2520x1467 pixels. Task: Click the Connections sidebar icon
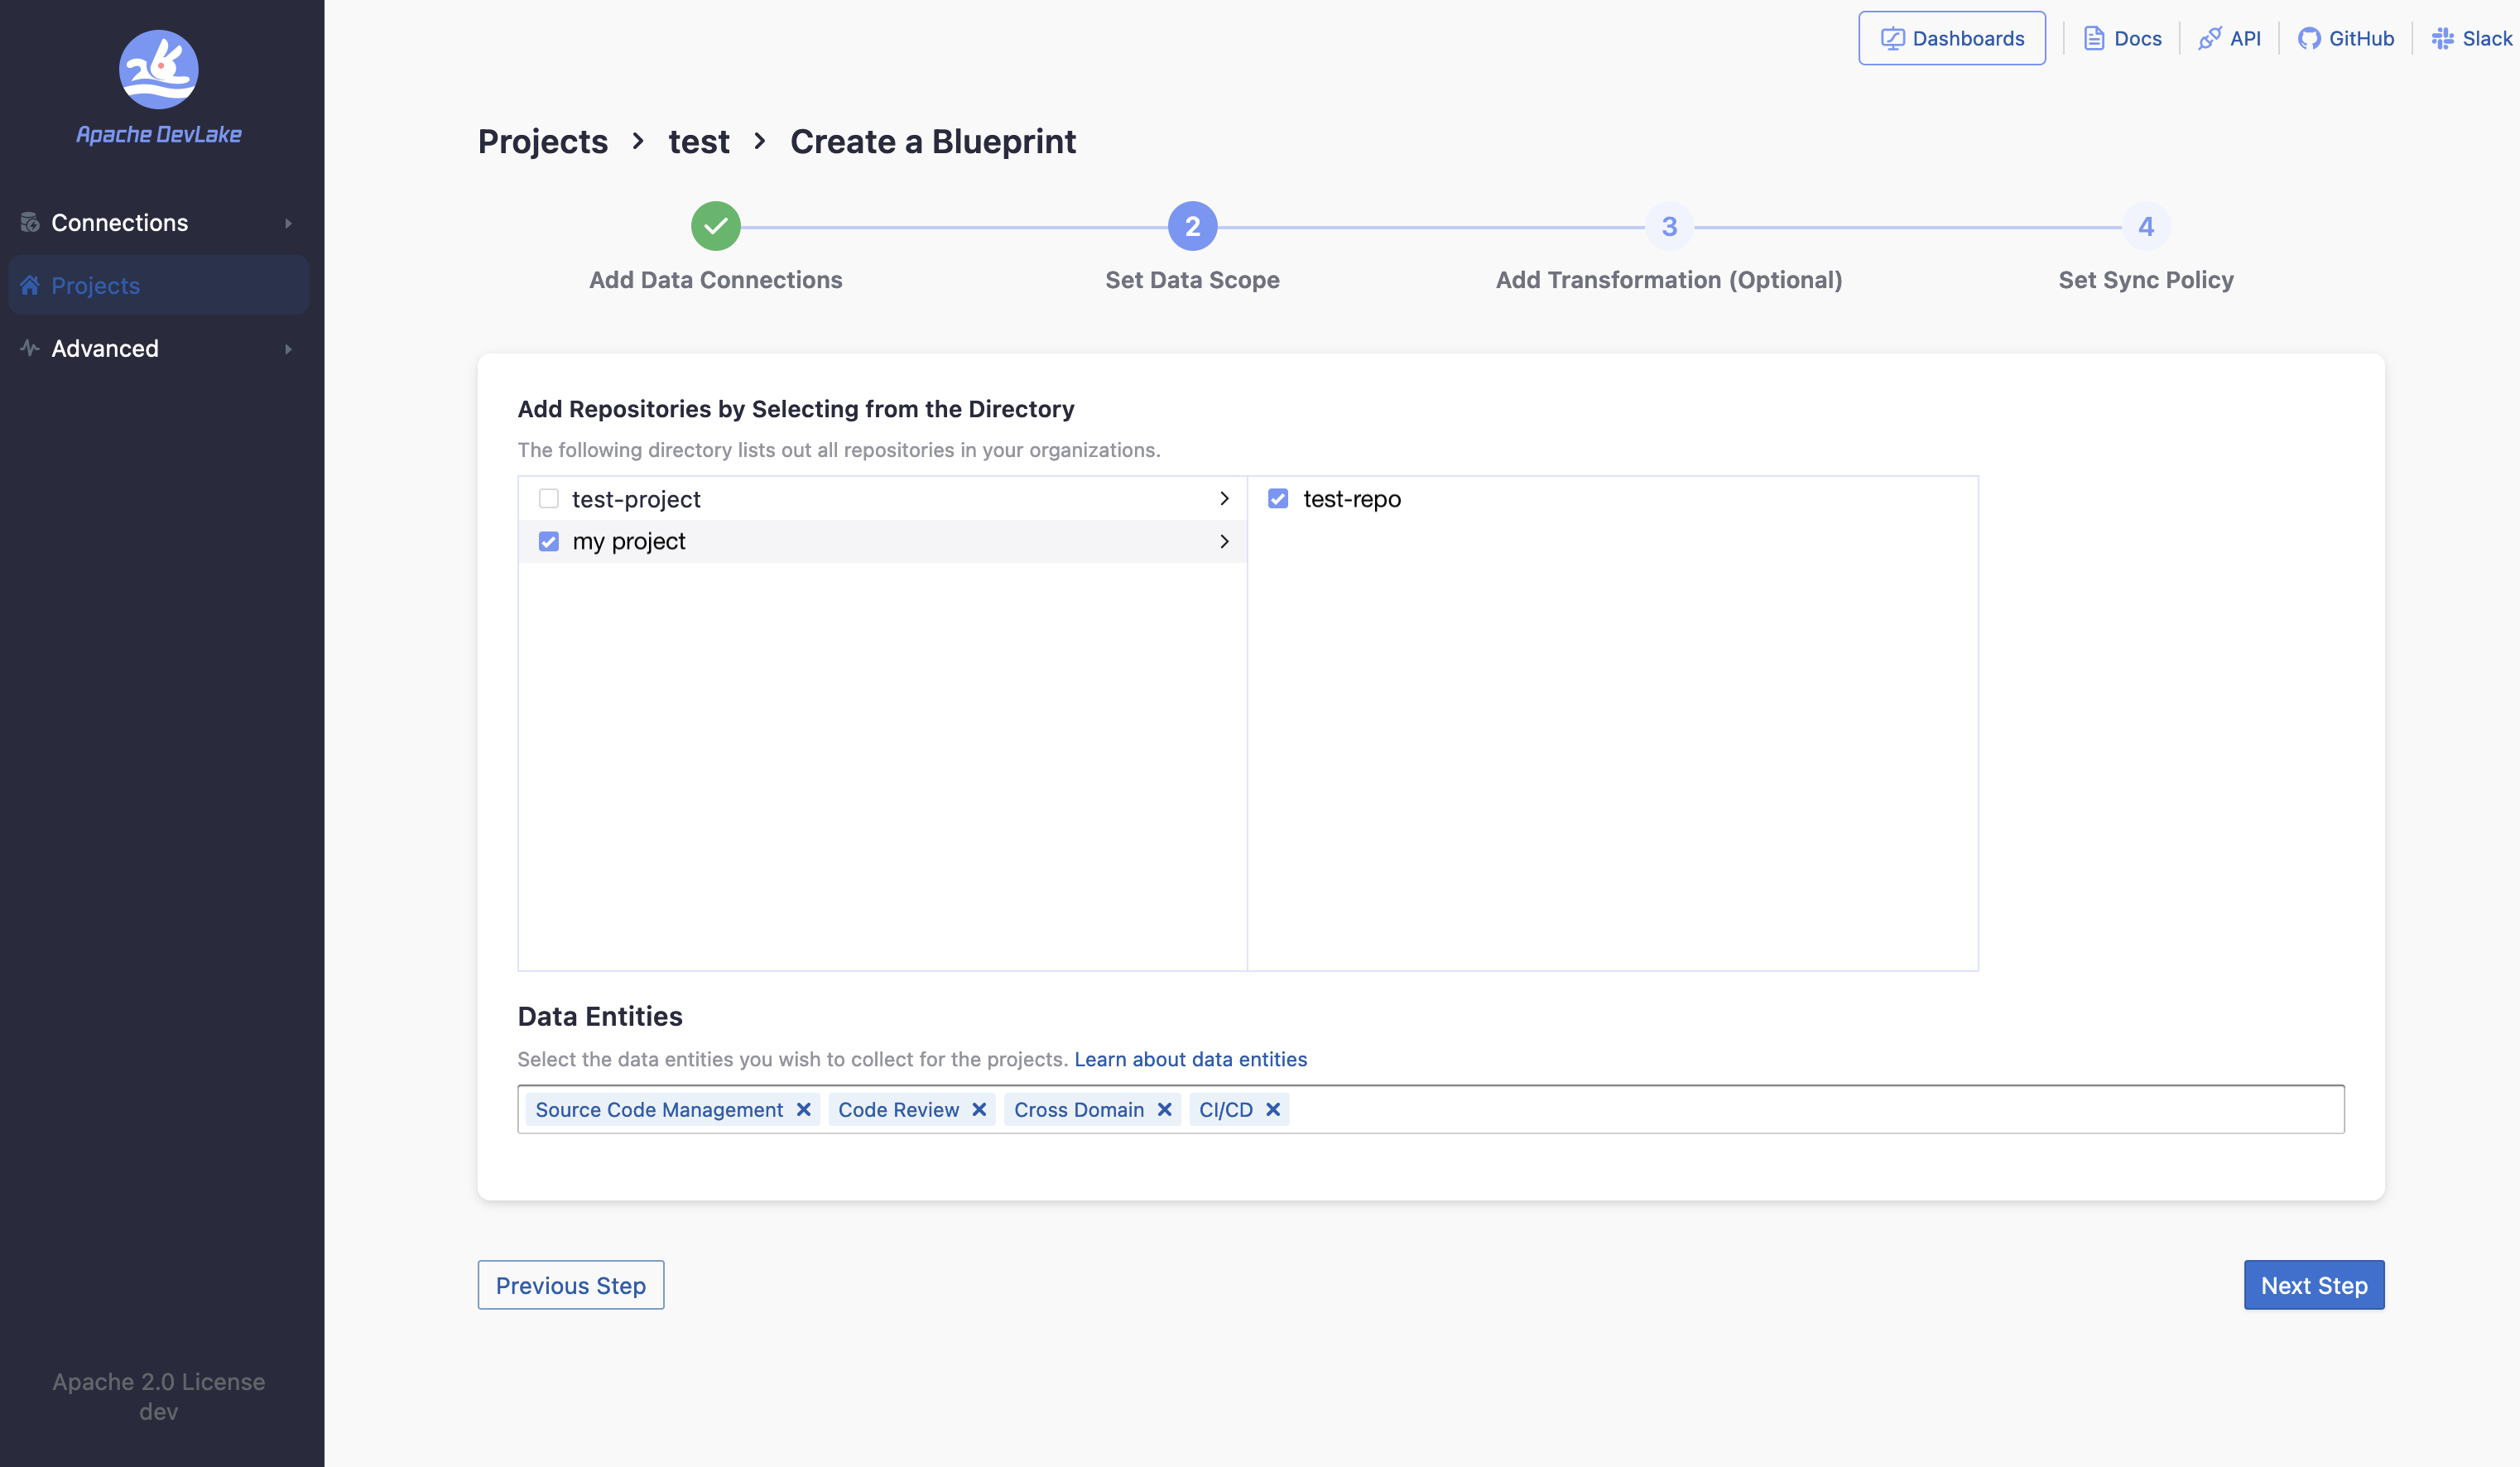point(30,222)
